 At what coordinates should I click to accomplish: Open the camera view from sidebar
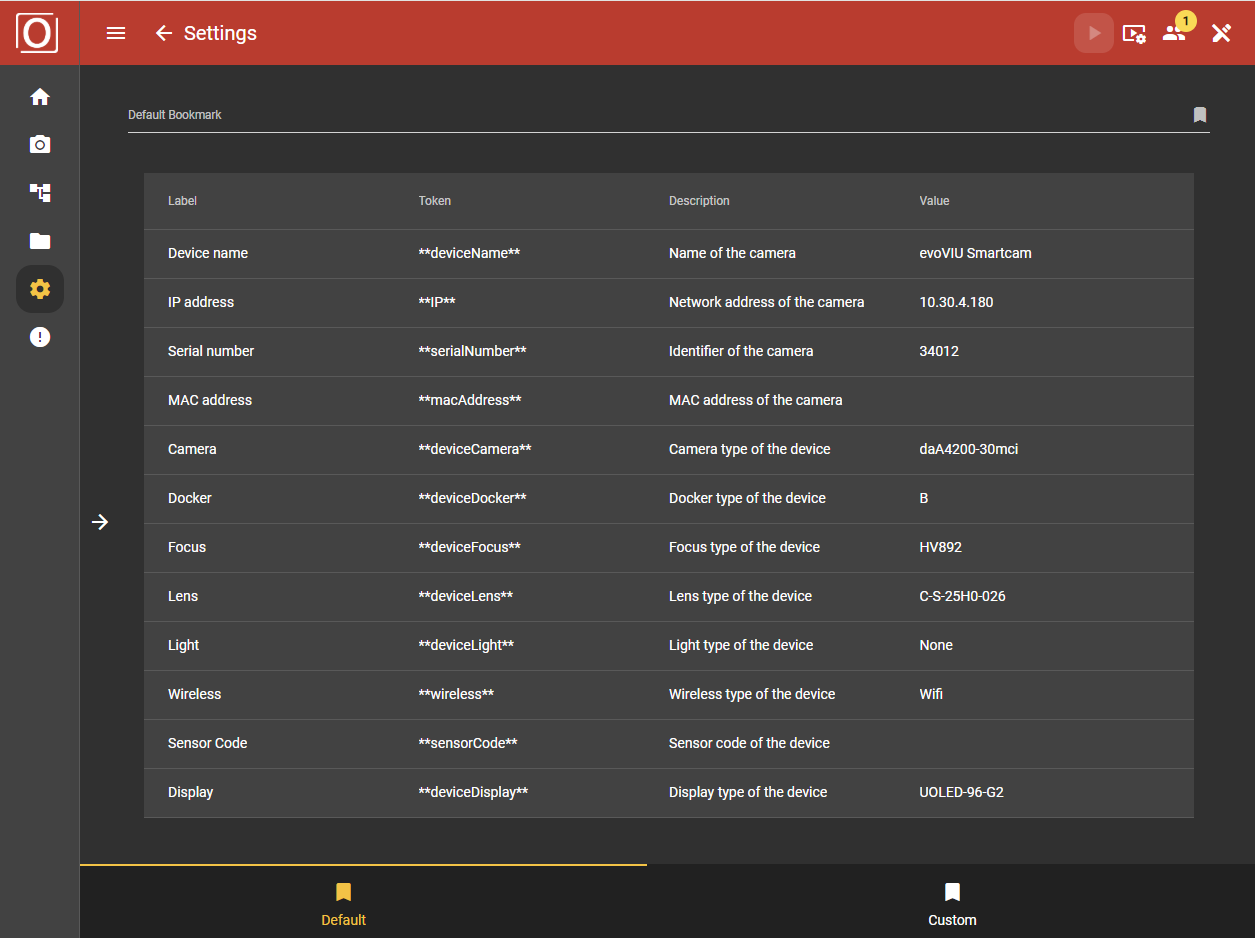(40, 144)
